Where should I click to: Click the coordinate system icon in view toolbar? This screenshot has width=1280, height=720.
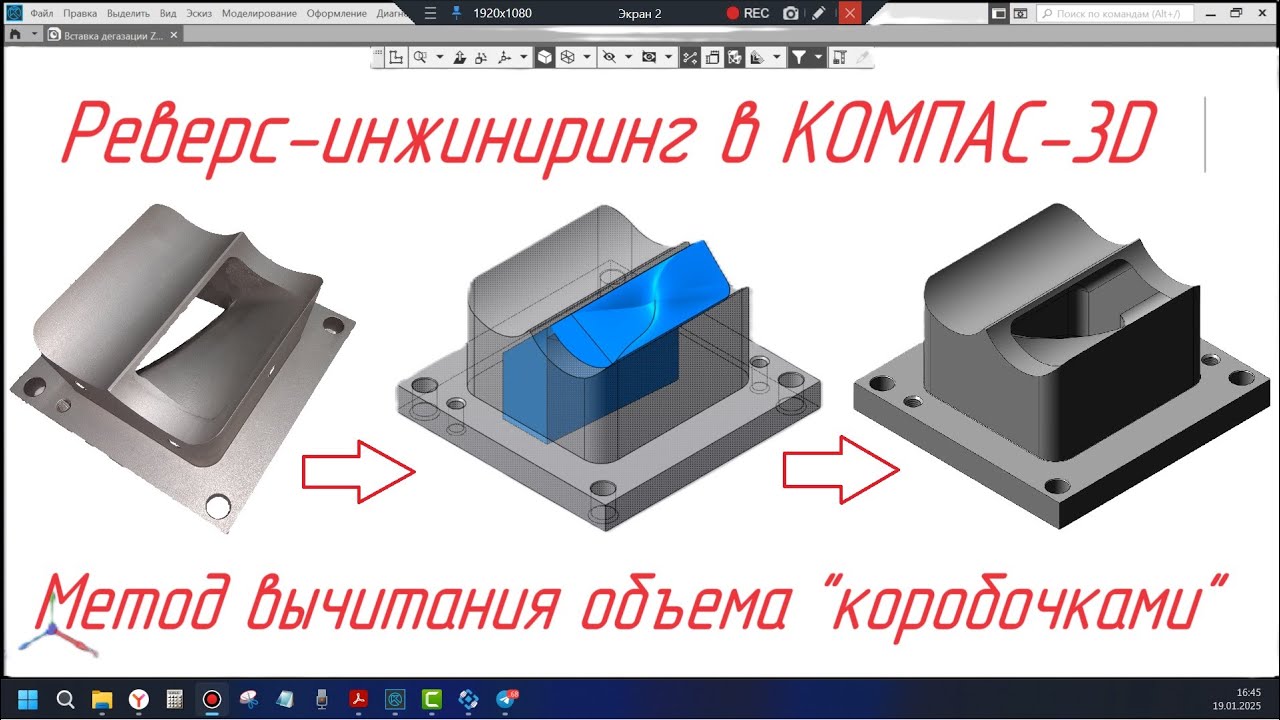(x=397, y=58)
